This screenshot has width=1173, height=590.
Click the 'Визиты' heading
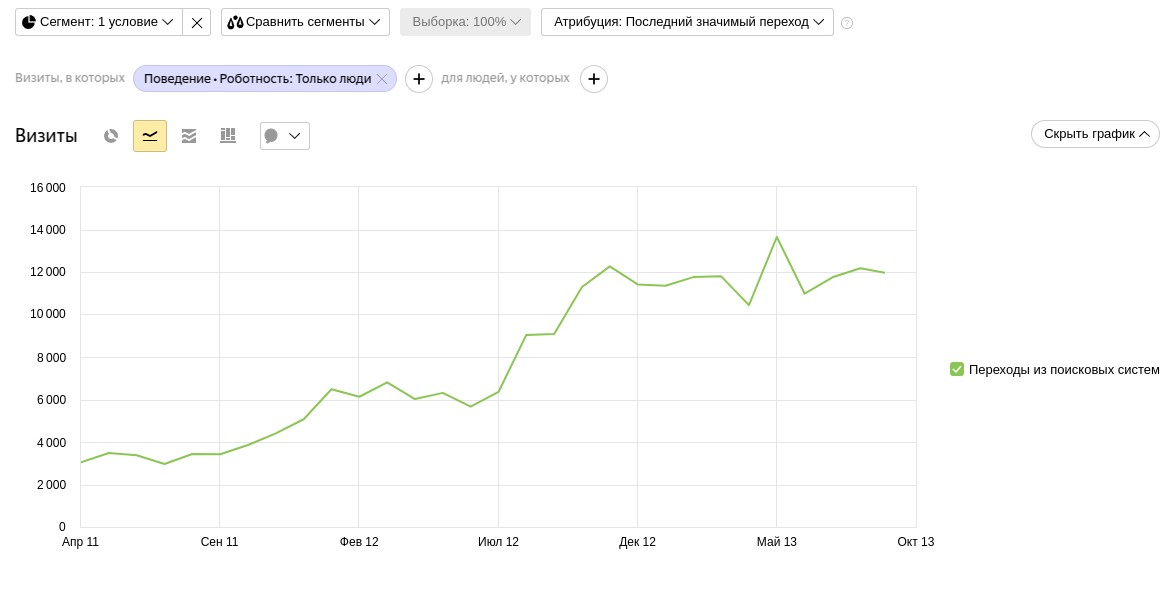click(46, 136)
